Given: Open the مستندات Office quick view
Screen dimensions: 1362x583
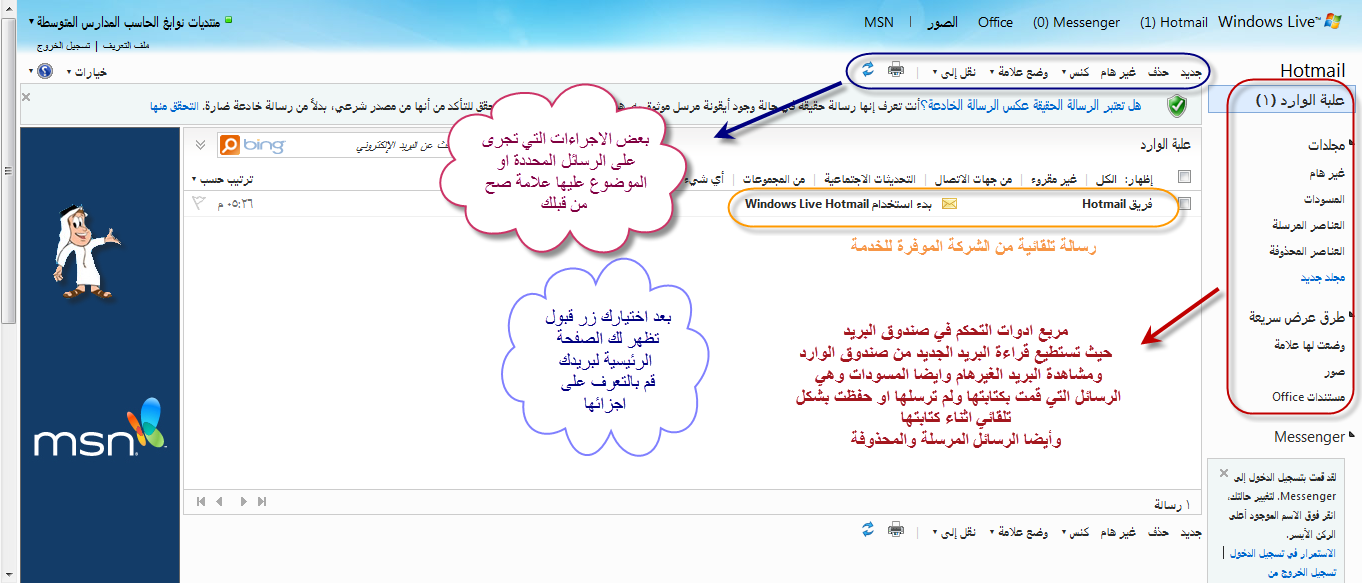Looking at the screenshot, I should [1308, 397].
